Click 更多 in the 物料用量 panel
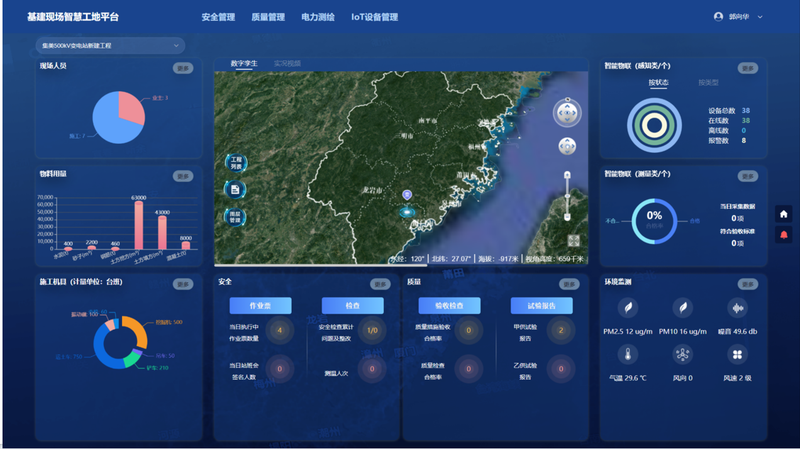 coord(183,176)
